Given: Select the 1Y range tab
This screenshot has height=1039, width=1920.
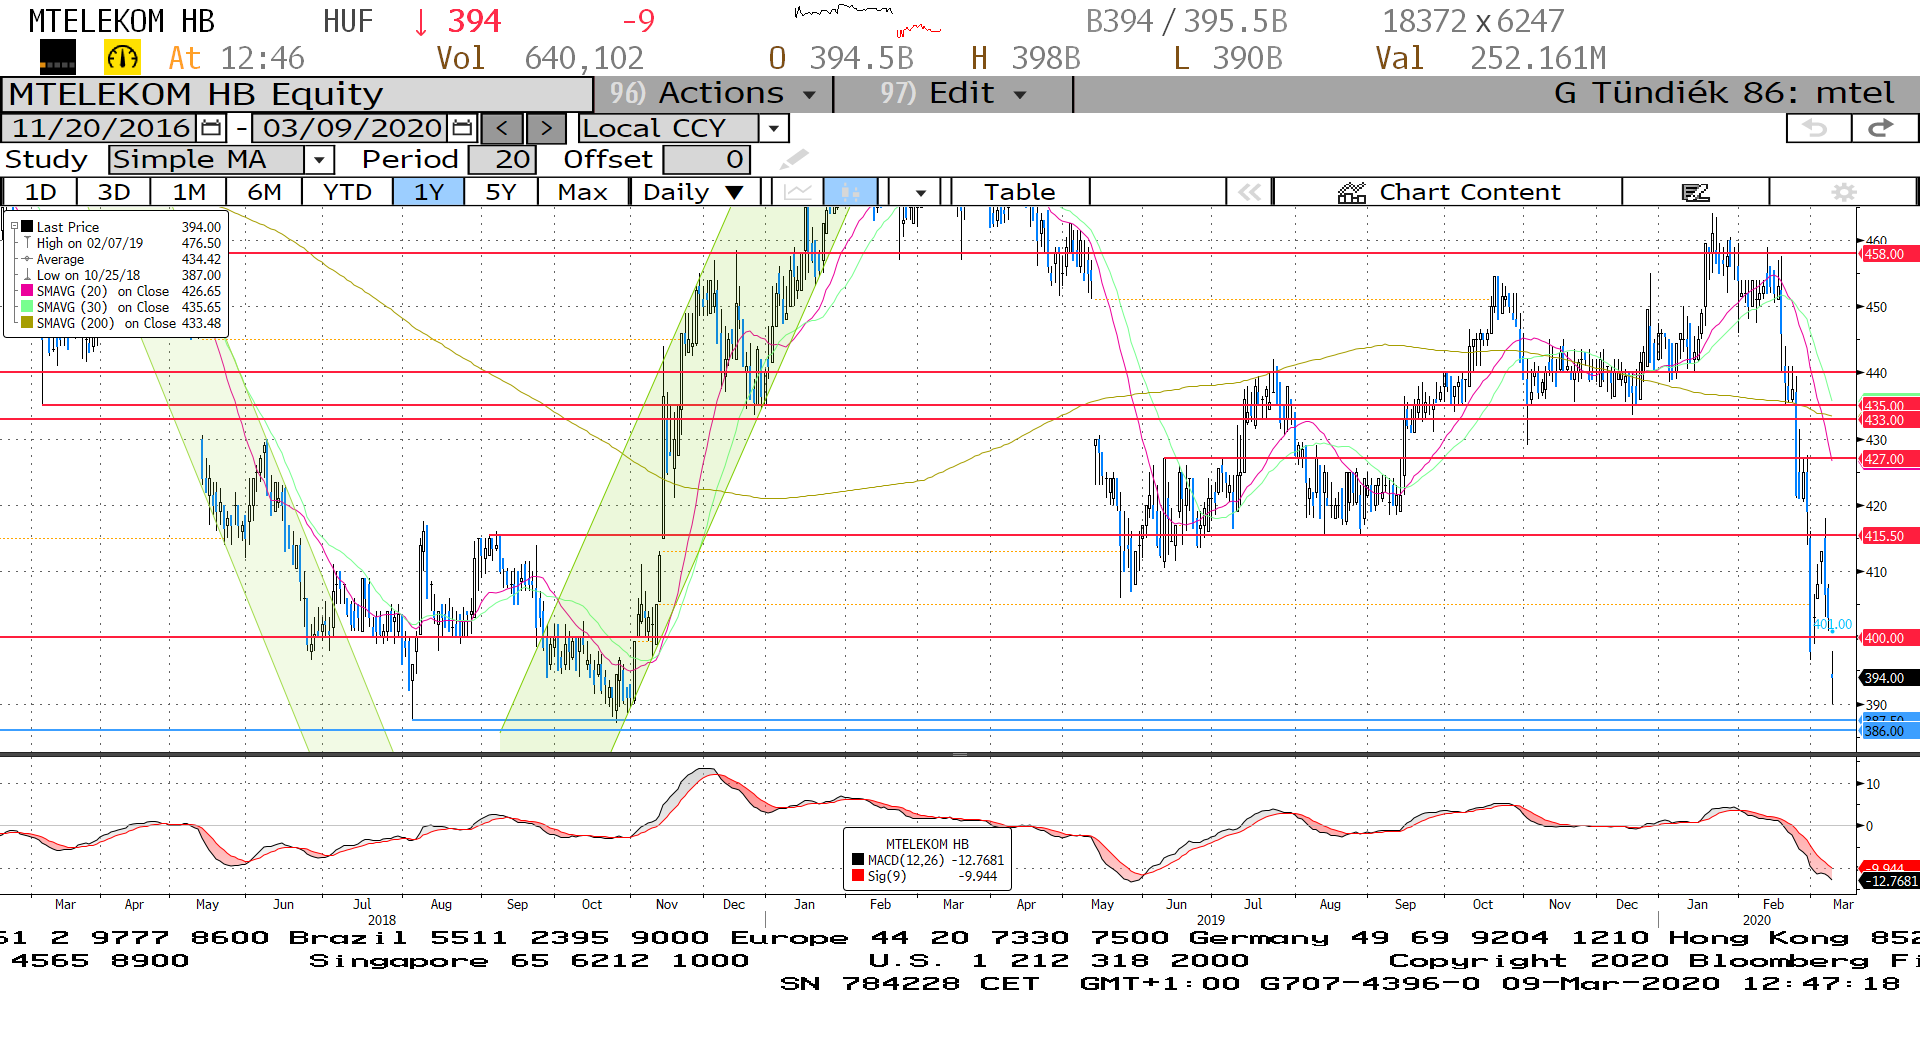Looking at the screenshot, I should pos(429,192).
